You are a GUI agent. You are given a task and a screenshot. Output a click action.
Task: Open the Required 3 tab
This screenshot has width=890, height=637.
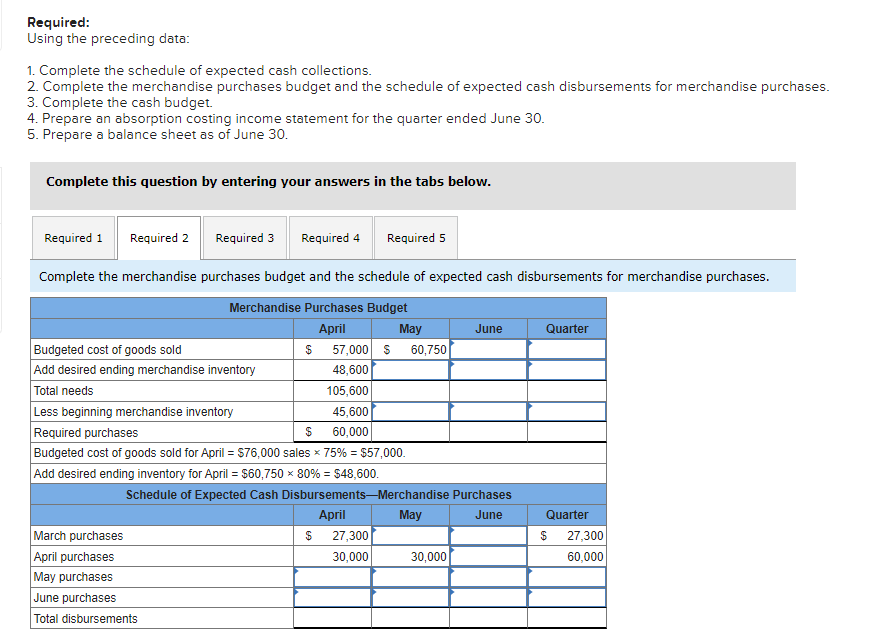(x=244, y=238)
